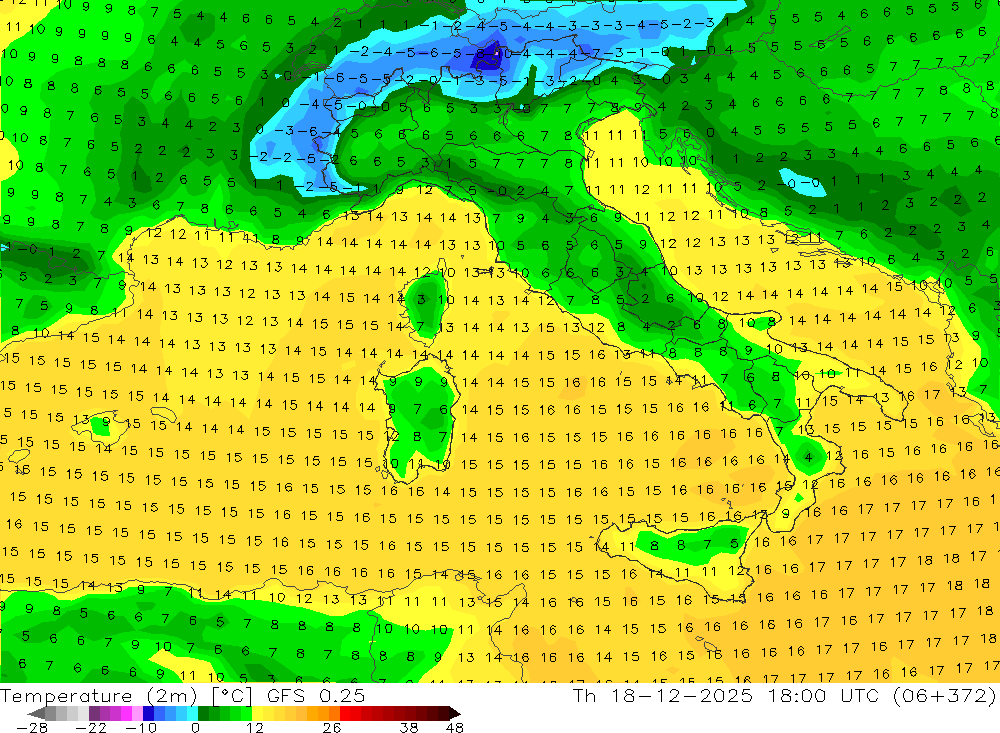Click the 'Temperature (2m)' title text
Screen dimensions: 1000x733
(x=99, y=696)
